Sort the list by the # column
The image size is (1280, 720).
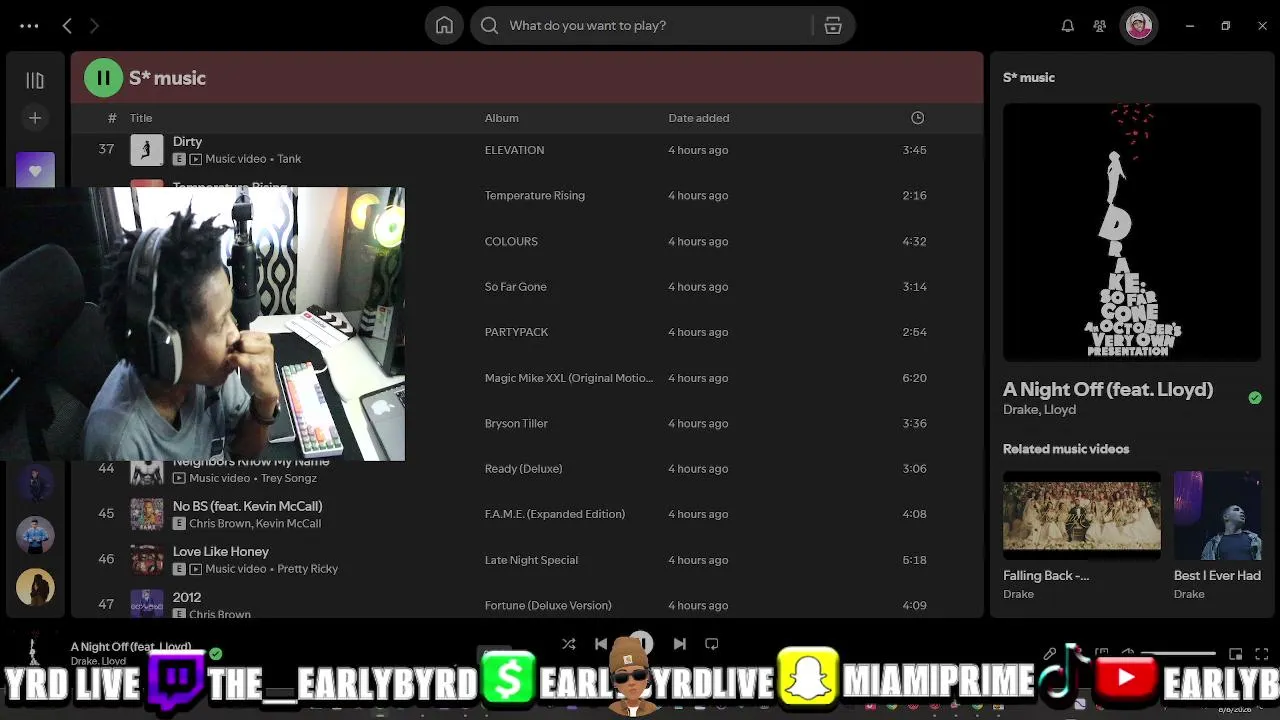click(112, 118)
